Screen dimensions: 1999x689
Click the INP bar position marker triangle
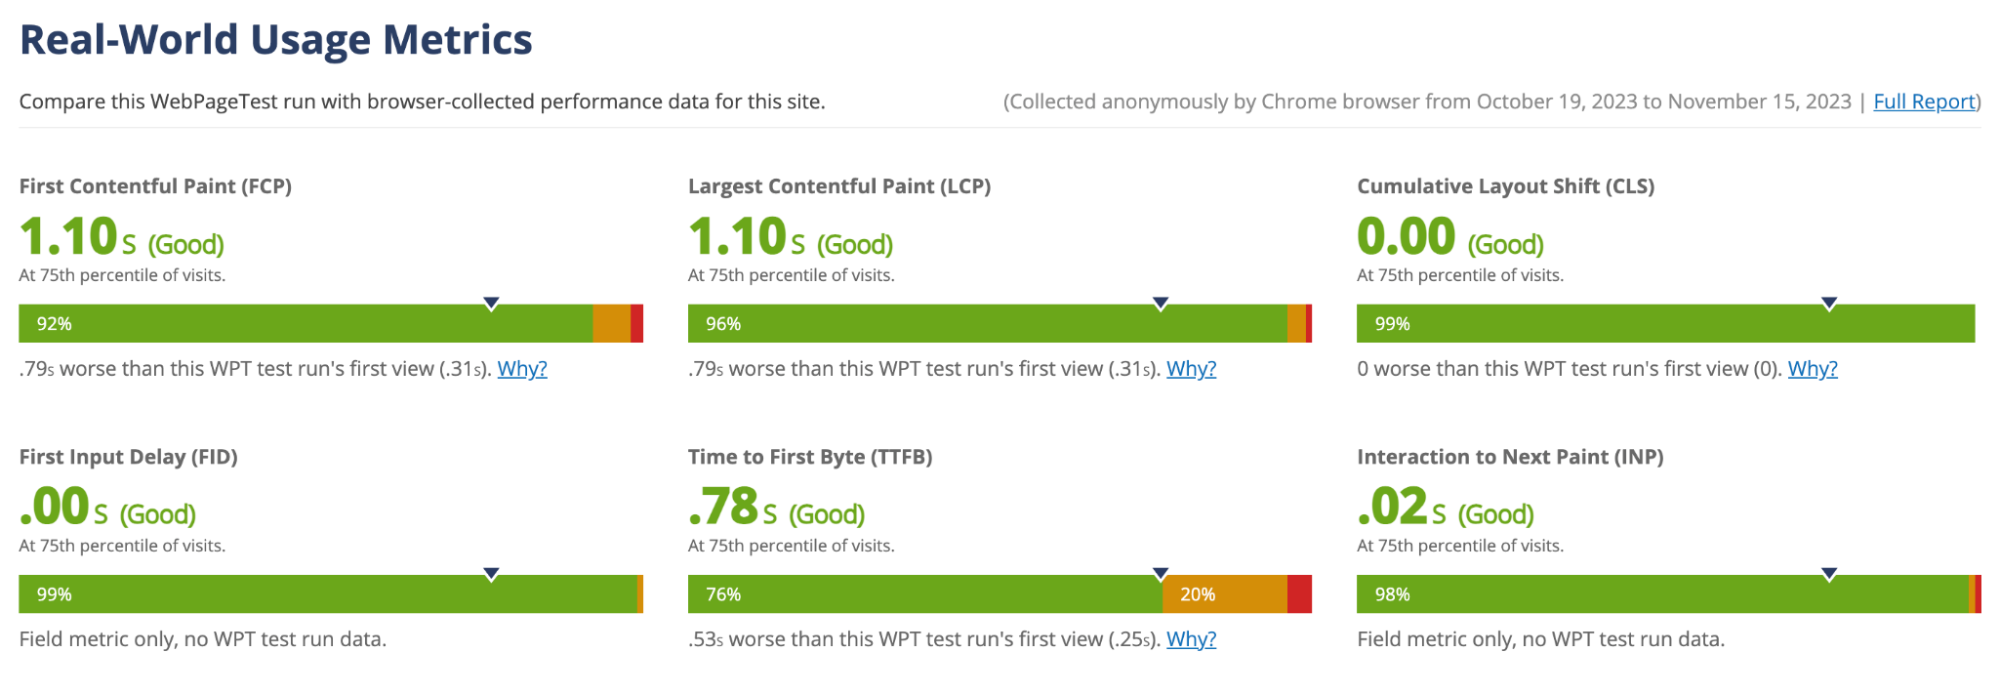1830,572
